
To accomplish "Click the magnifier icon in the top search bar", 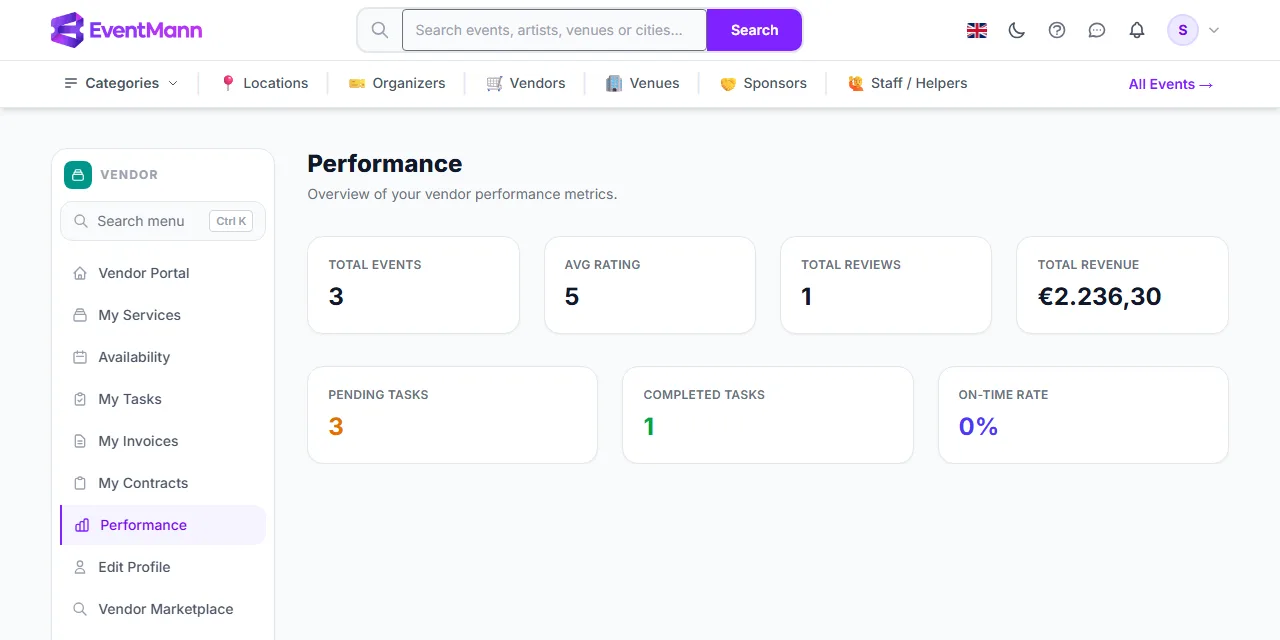I will [x=380, y=30].
